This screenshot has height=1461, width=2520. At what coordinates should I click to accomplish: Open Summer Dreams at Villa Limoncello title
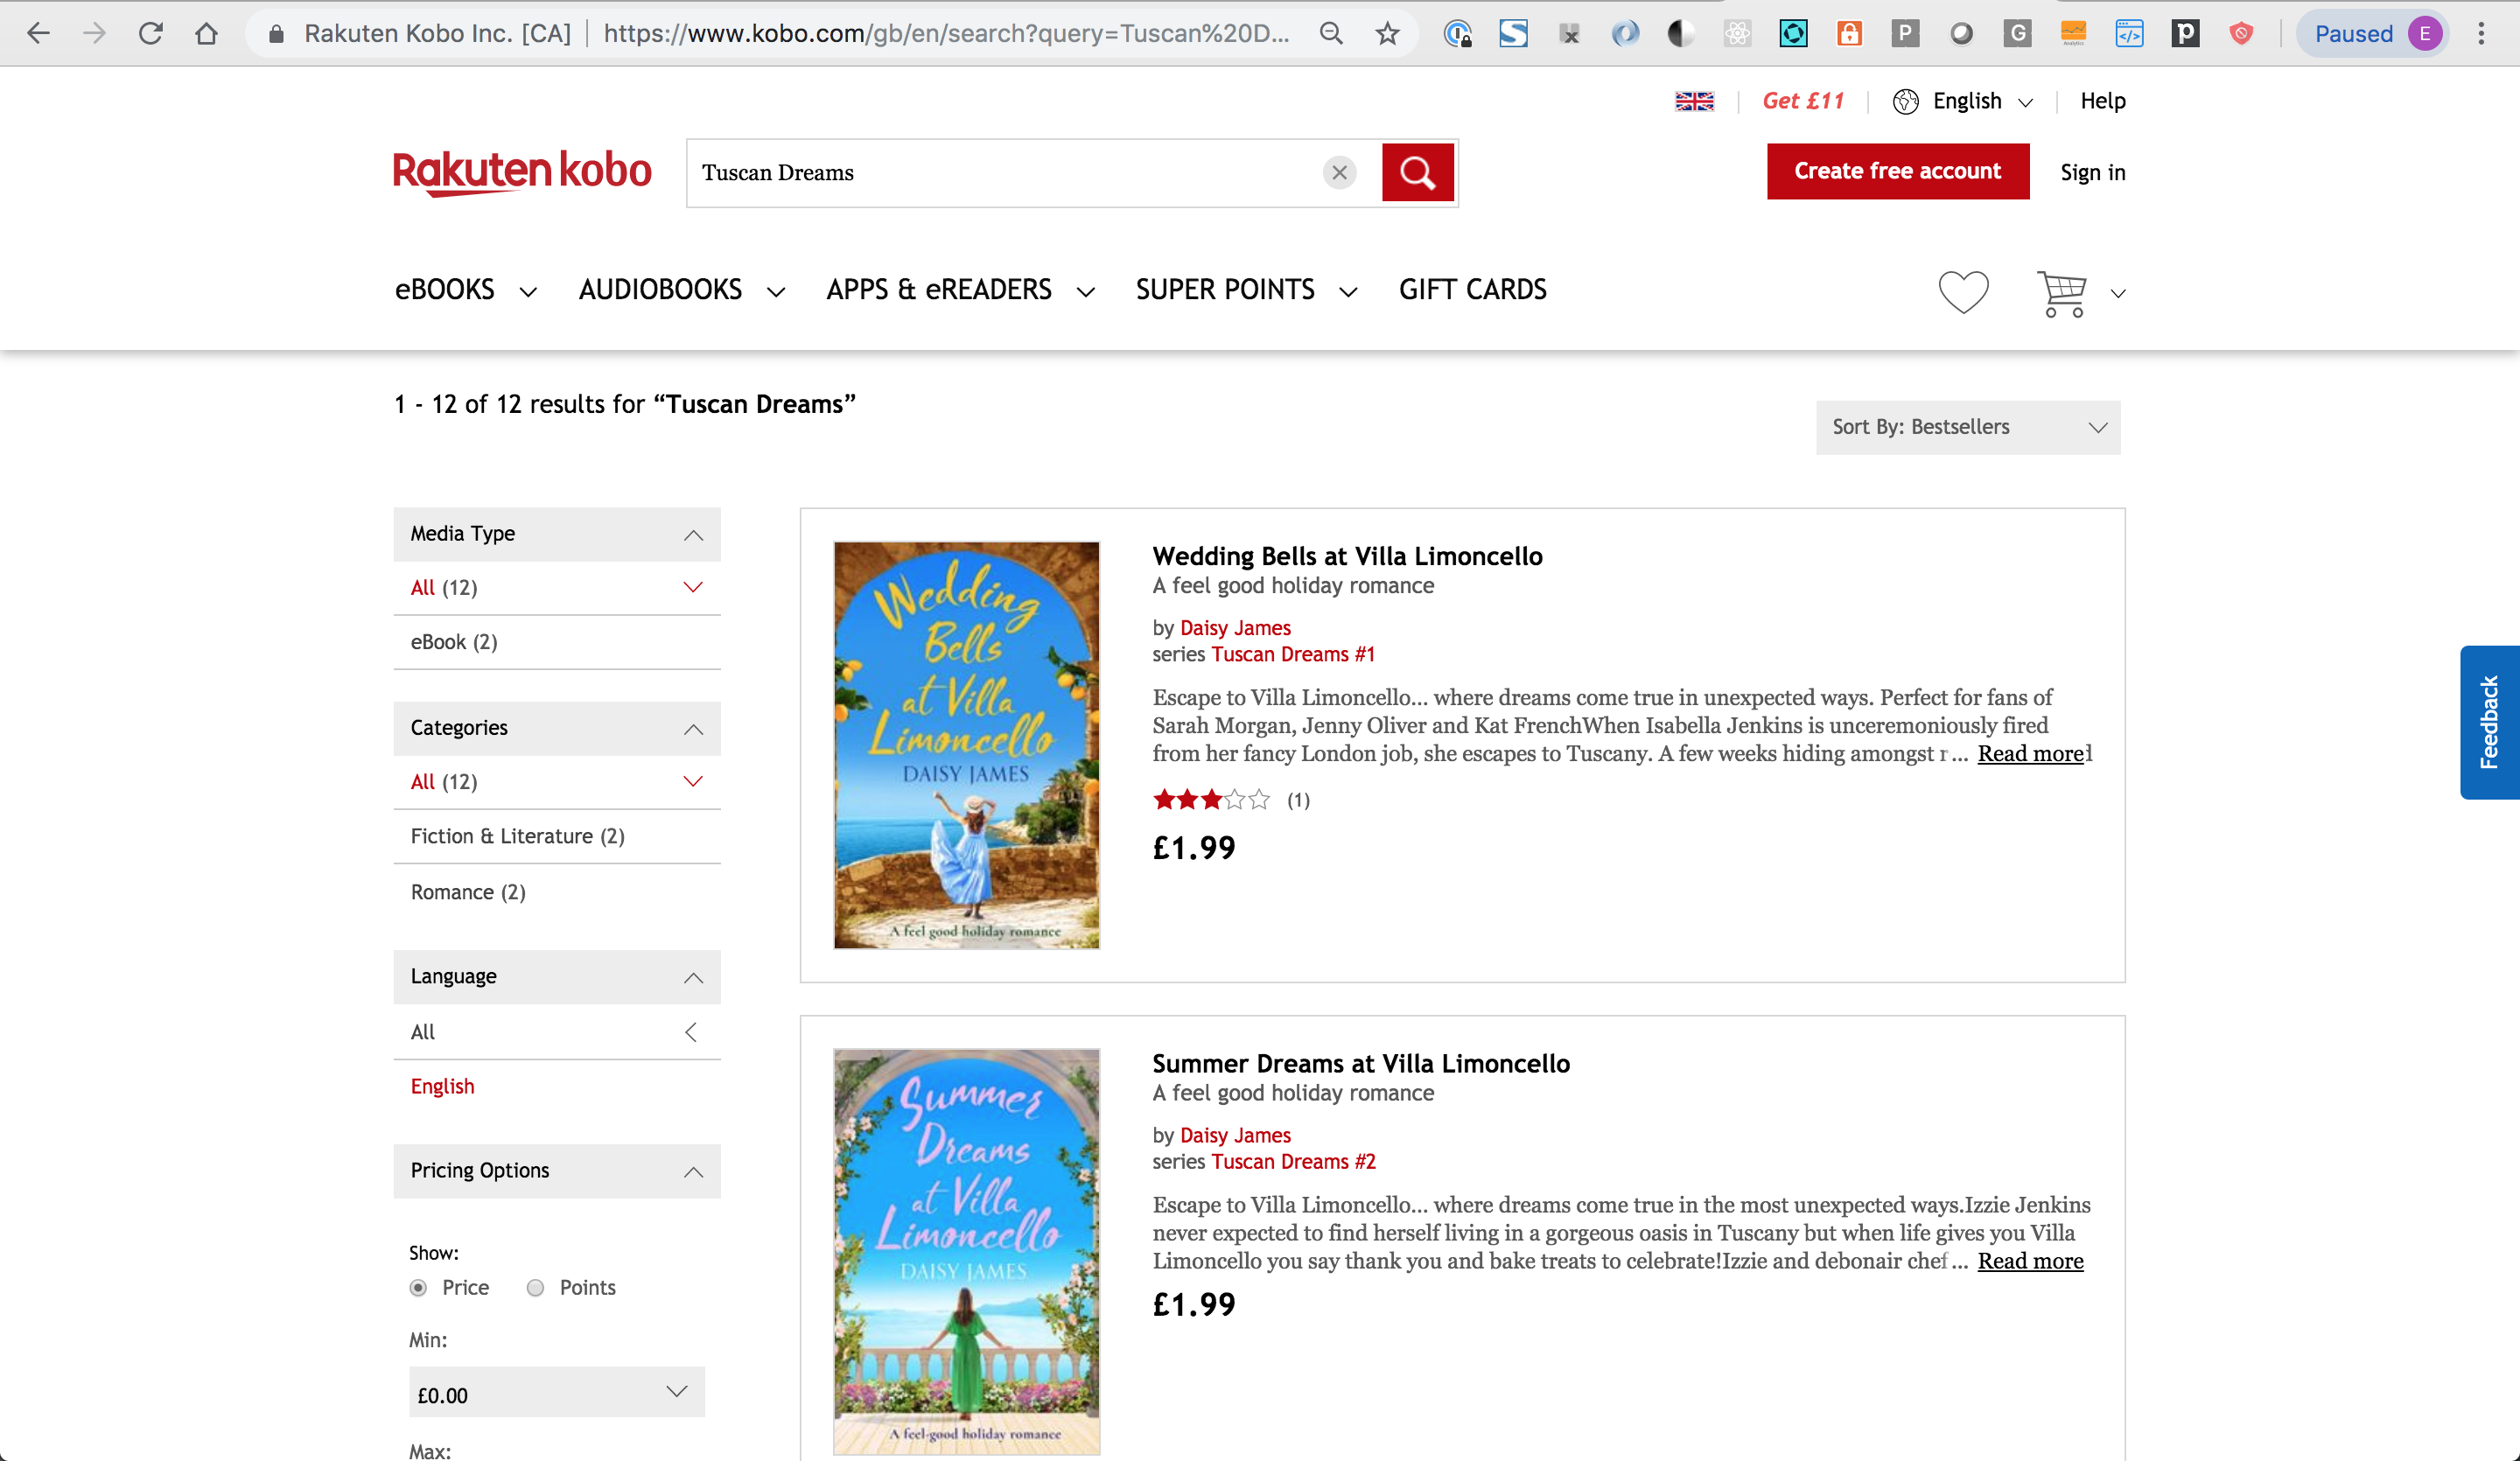tap(1361, 1063)
